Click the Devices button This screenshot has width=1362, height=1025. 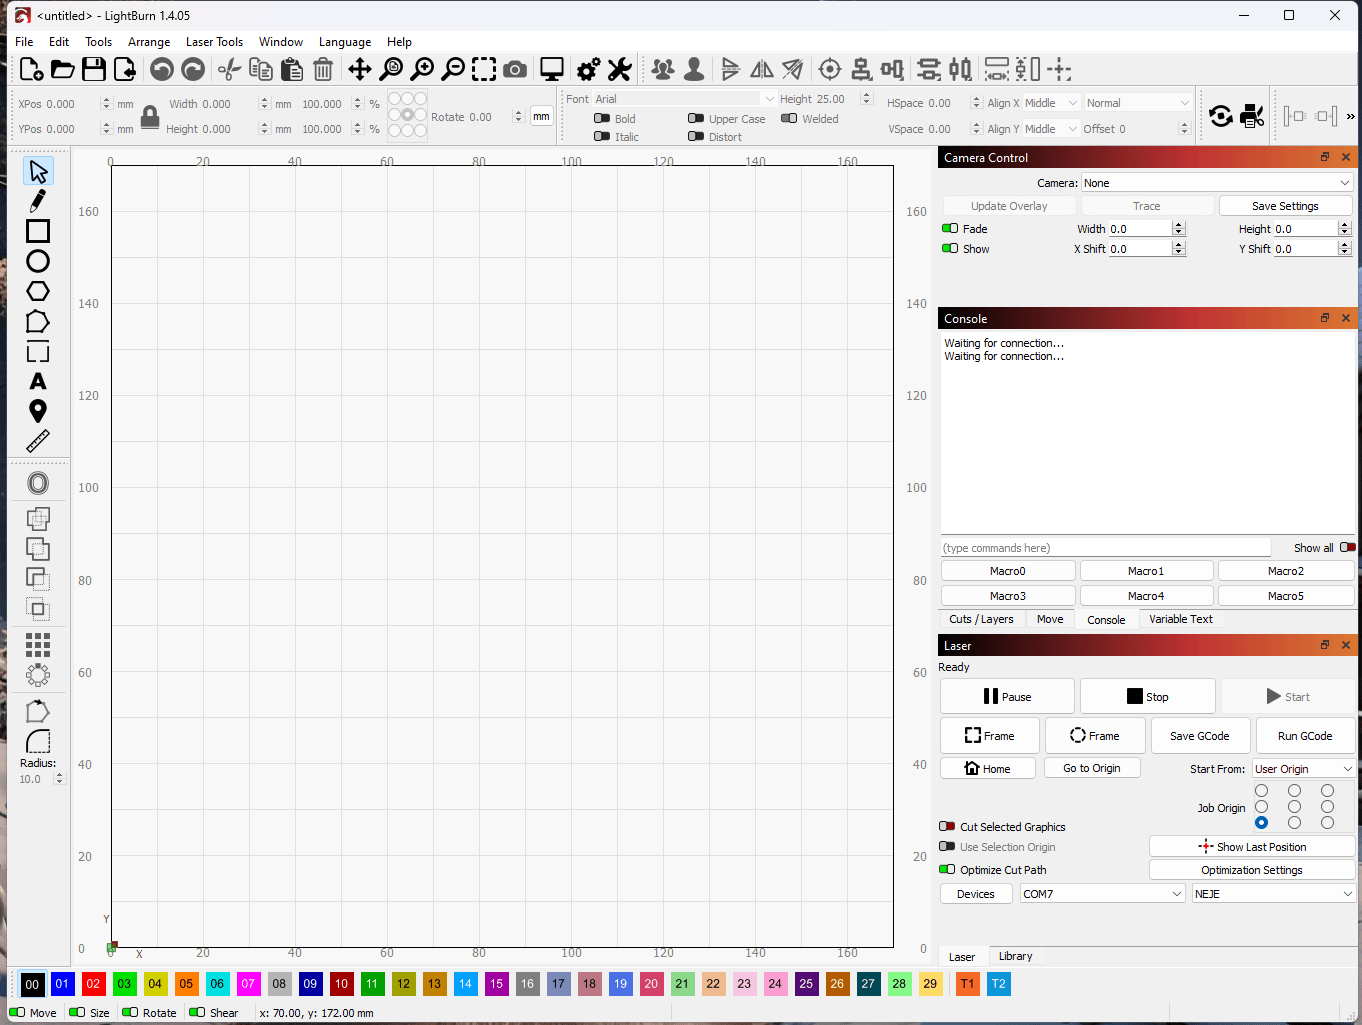point(975,894)
